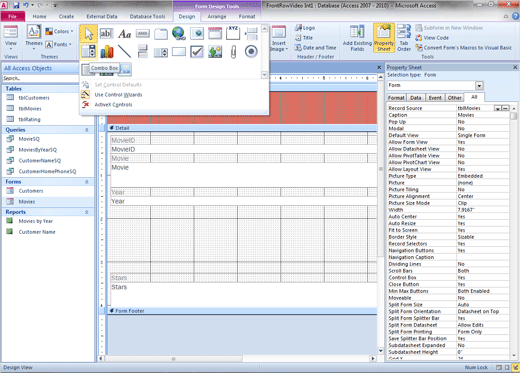Collapse the Forms group
The width and height of the screenshot is (520, 373).
pyautogui.click(x=87, y=182)
